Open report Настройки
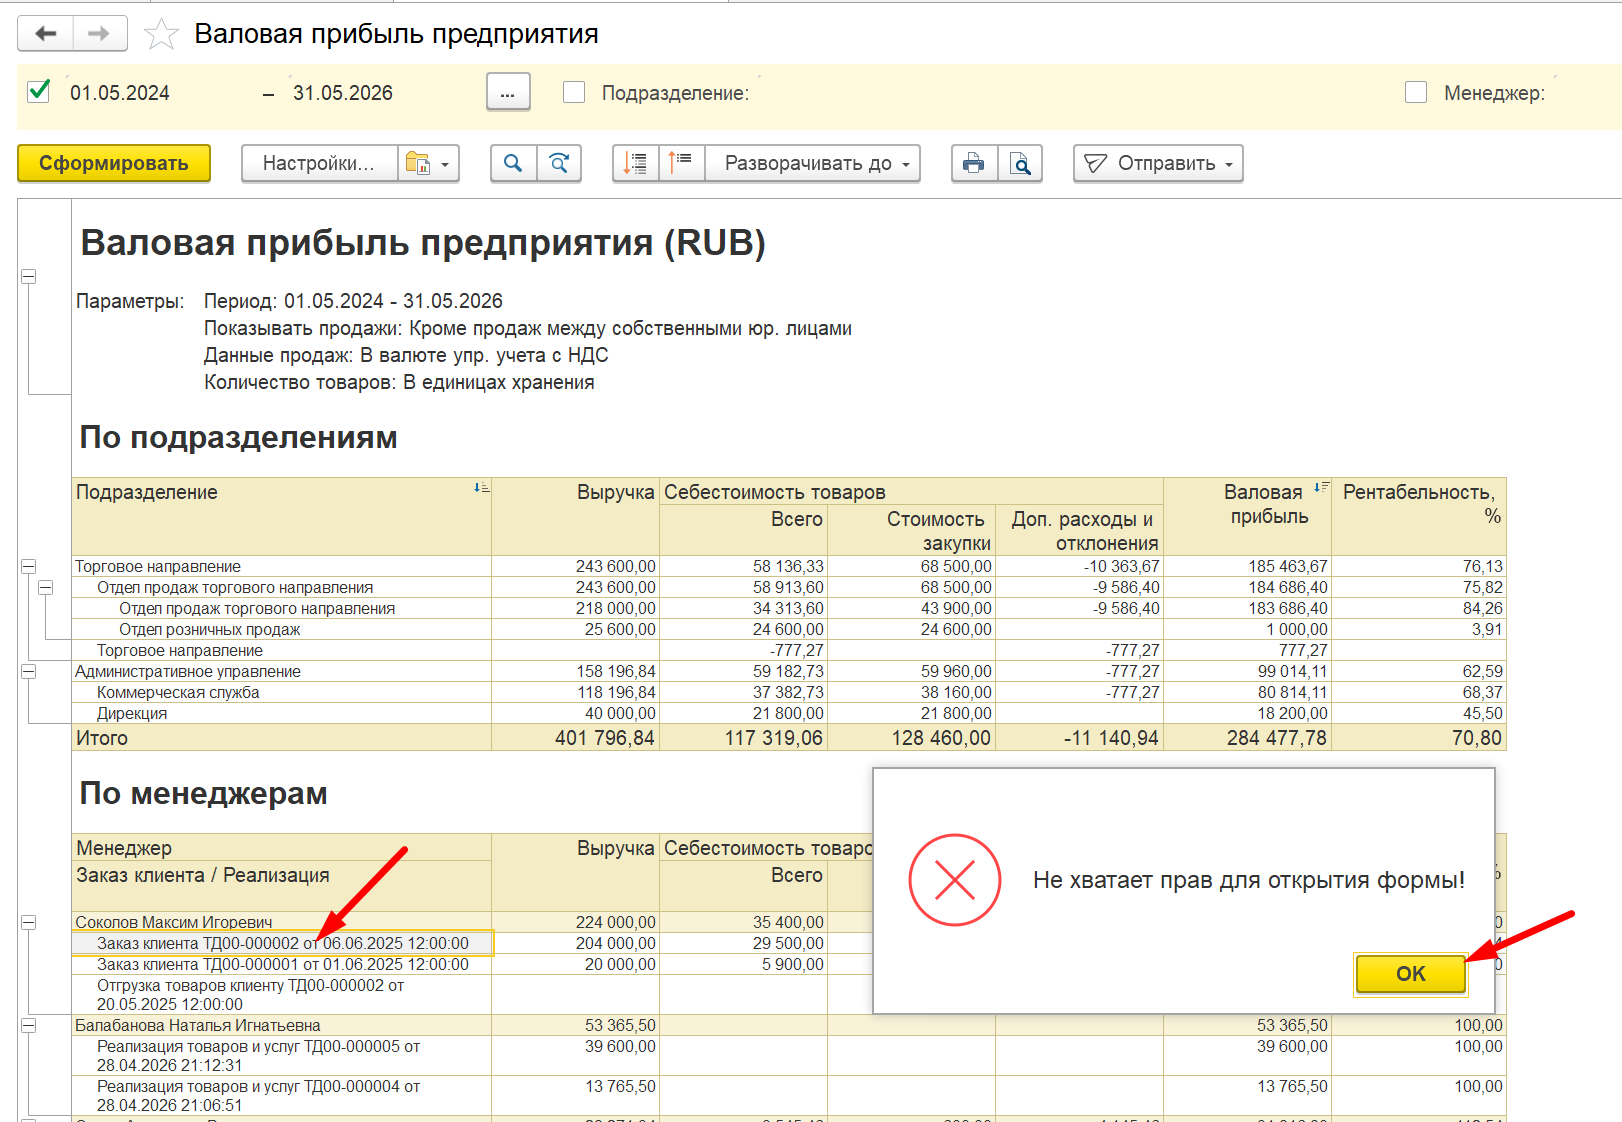This screenshot has width=1622, height=1122. tap(319, 163)
